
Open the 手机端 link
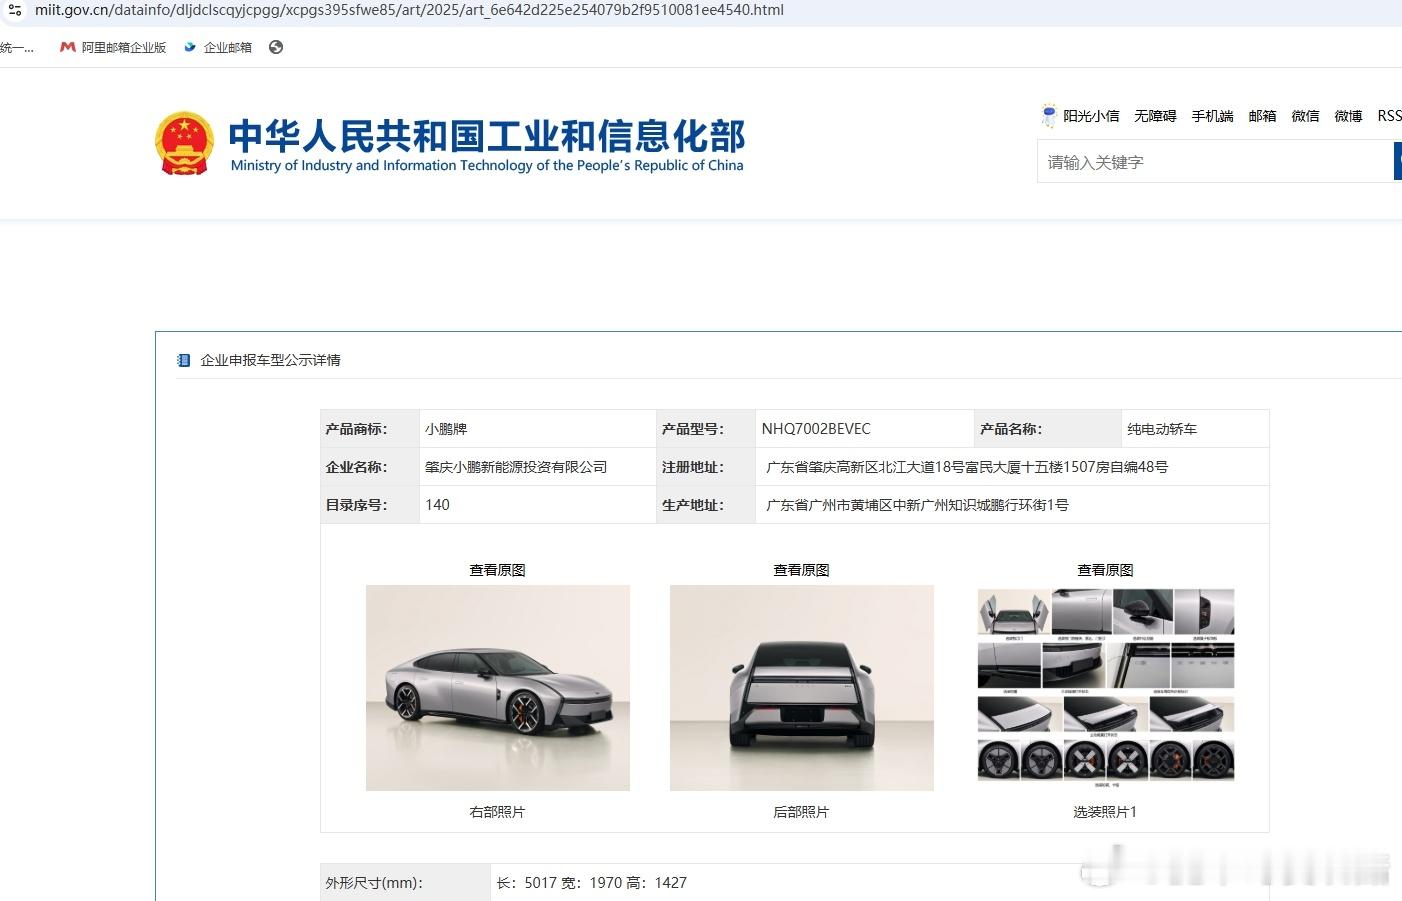(x=1212, y=116)
